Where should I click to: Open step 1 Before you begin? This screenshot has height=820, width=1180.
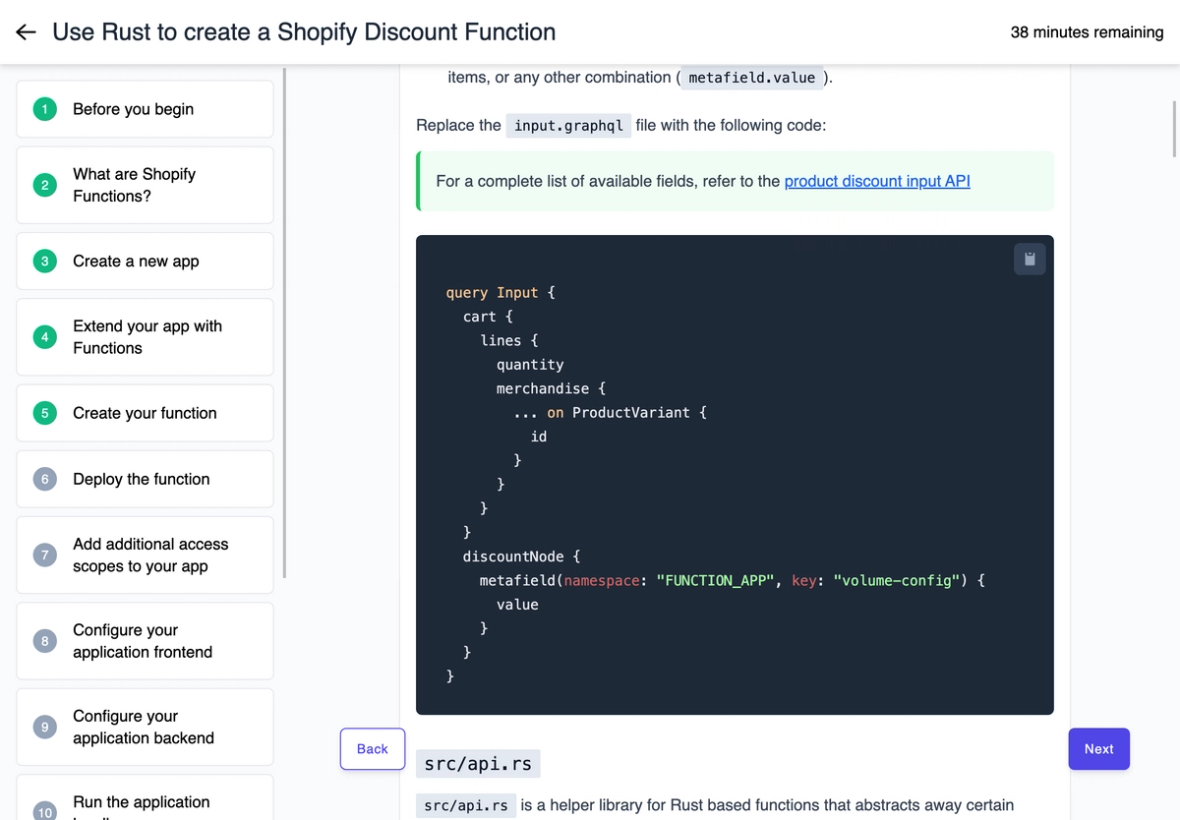point(145,109)
